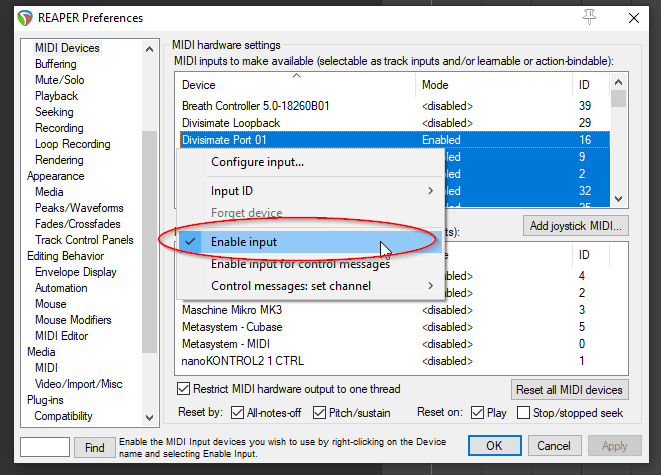Image resolution: width=661 pixels, height=475 pixels.
Task: Open the Mouse Modifiers page
Action: point(73,320)
